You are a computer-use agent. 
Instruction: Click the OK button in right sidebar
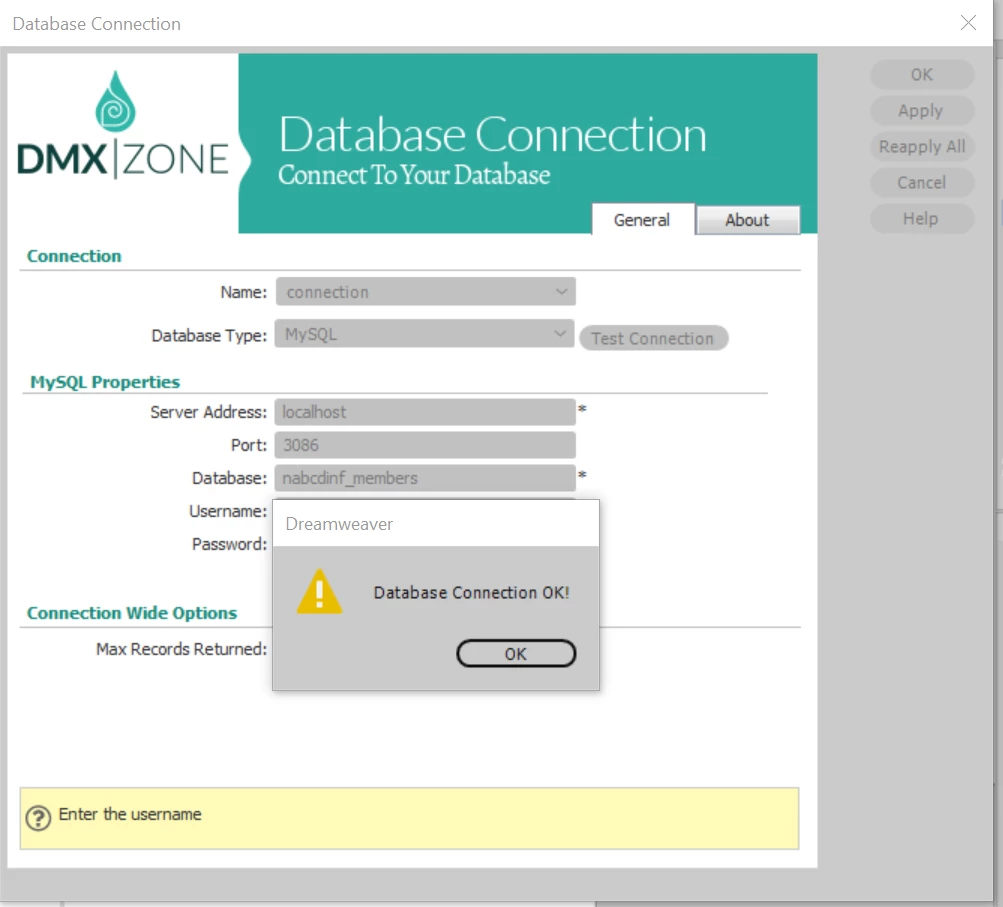pos(922,75)
